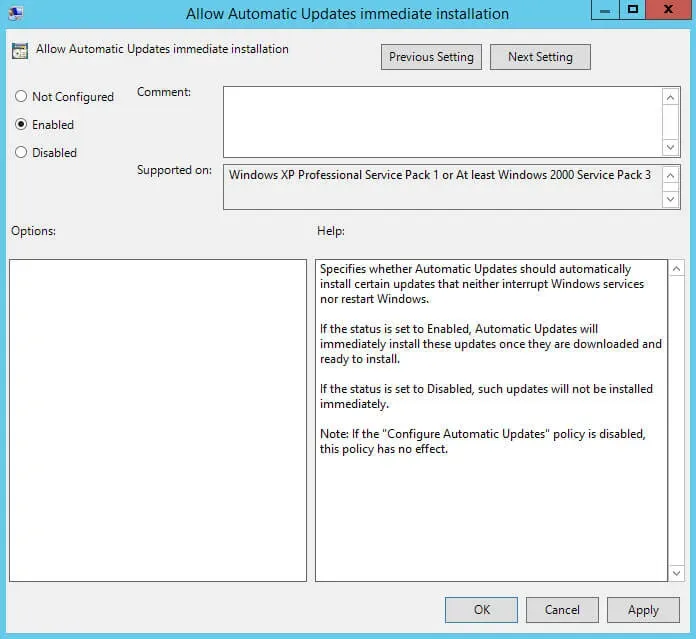Click the 'Options:' label

click(x=33, y=231)
